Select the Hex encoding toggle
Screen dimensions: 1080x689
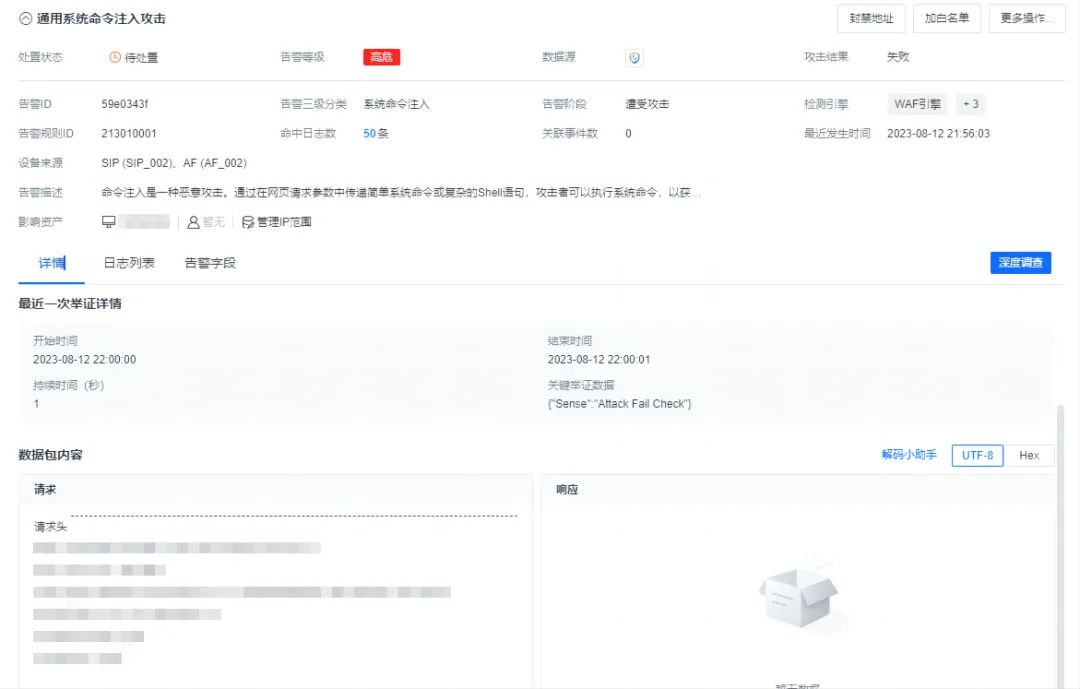point(1029,455)
